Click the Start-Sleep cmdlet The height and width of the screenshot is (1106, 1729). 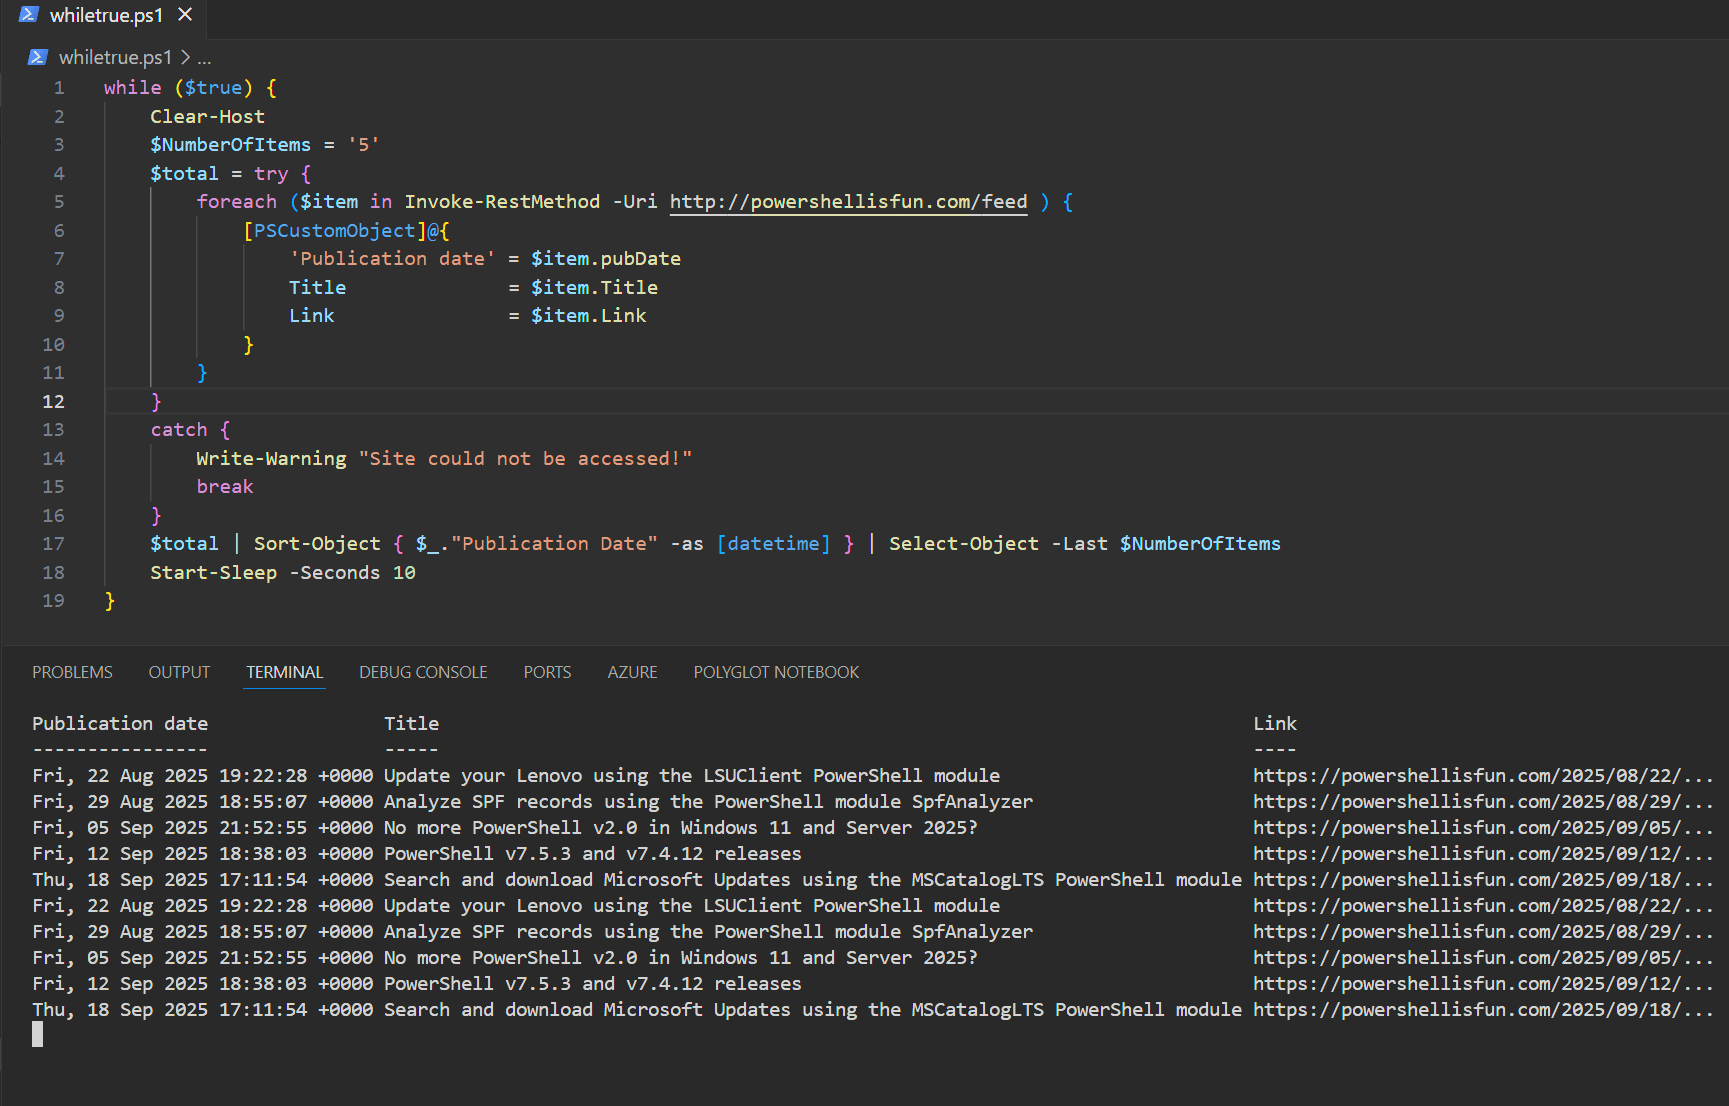(x=213, y=573)
